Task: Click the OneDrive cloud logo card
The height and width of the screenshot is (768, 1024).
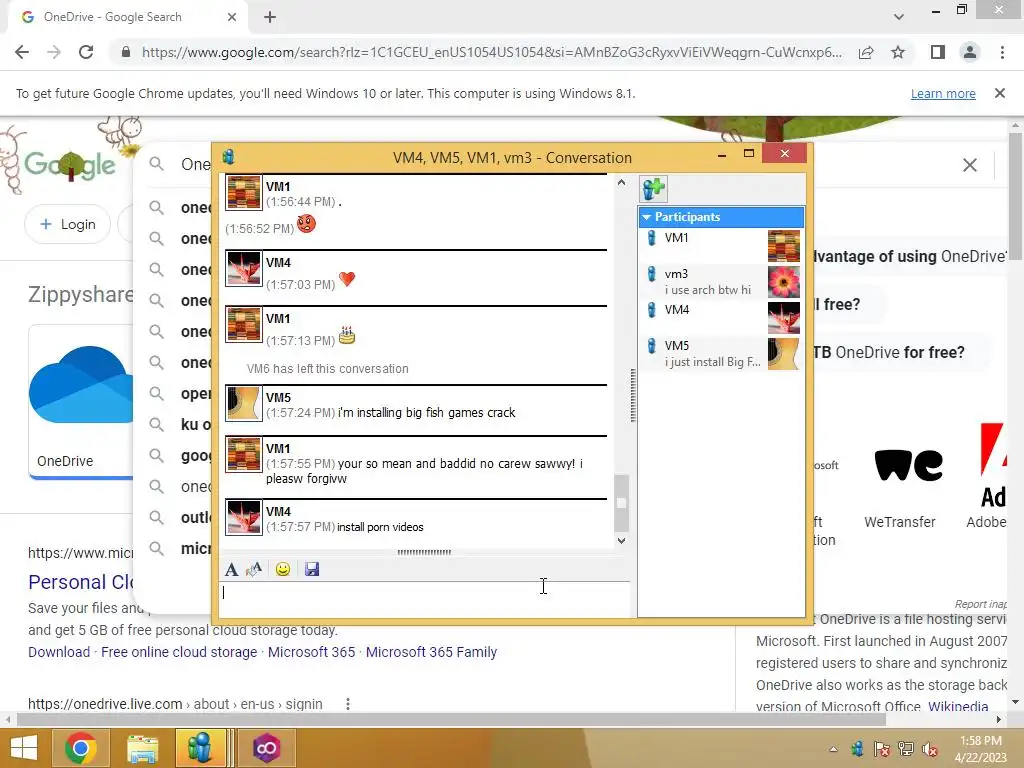Action: pos(81,402)
